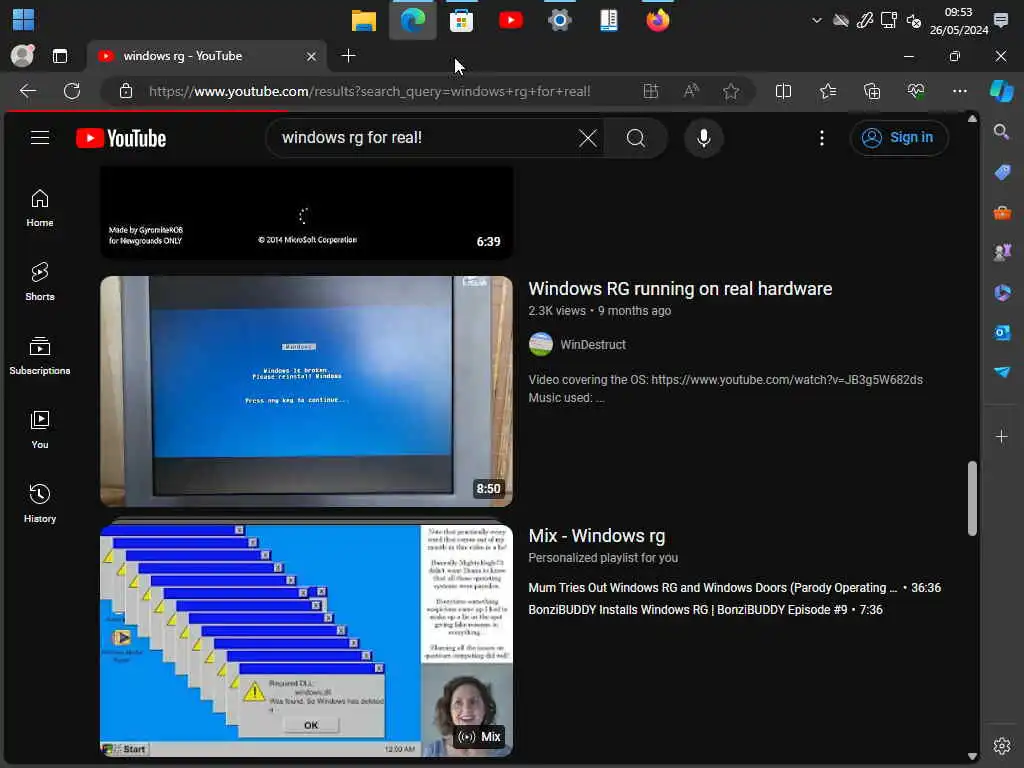Play the 8:50 CRT blue screen thumbnail

(306, 391)
